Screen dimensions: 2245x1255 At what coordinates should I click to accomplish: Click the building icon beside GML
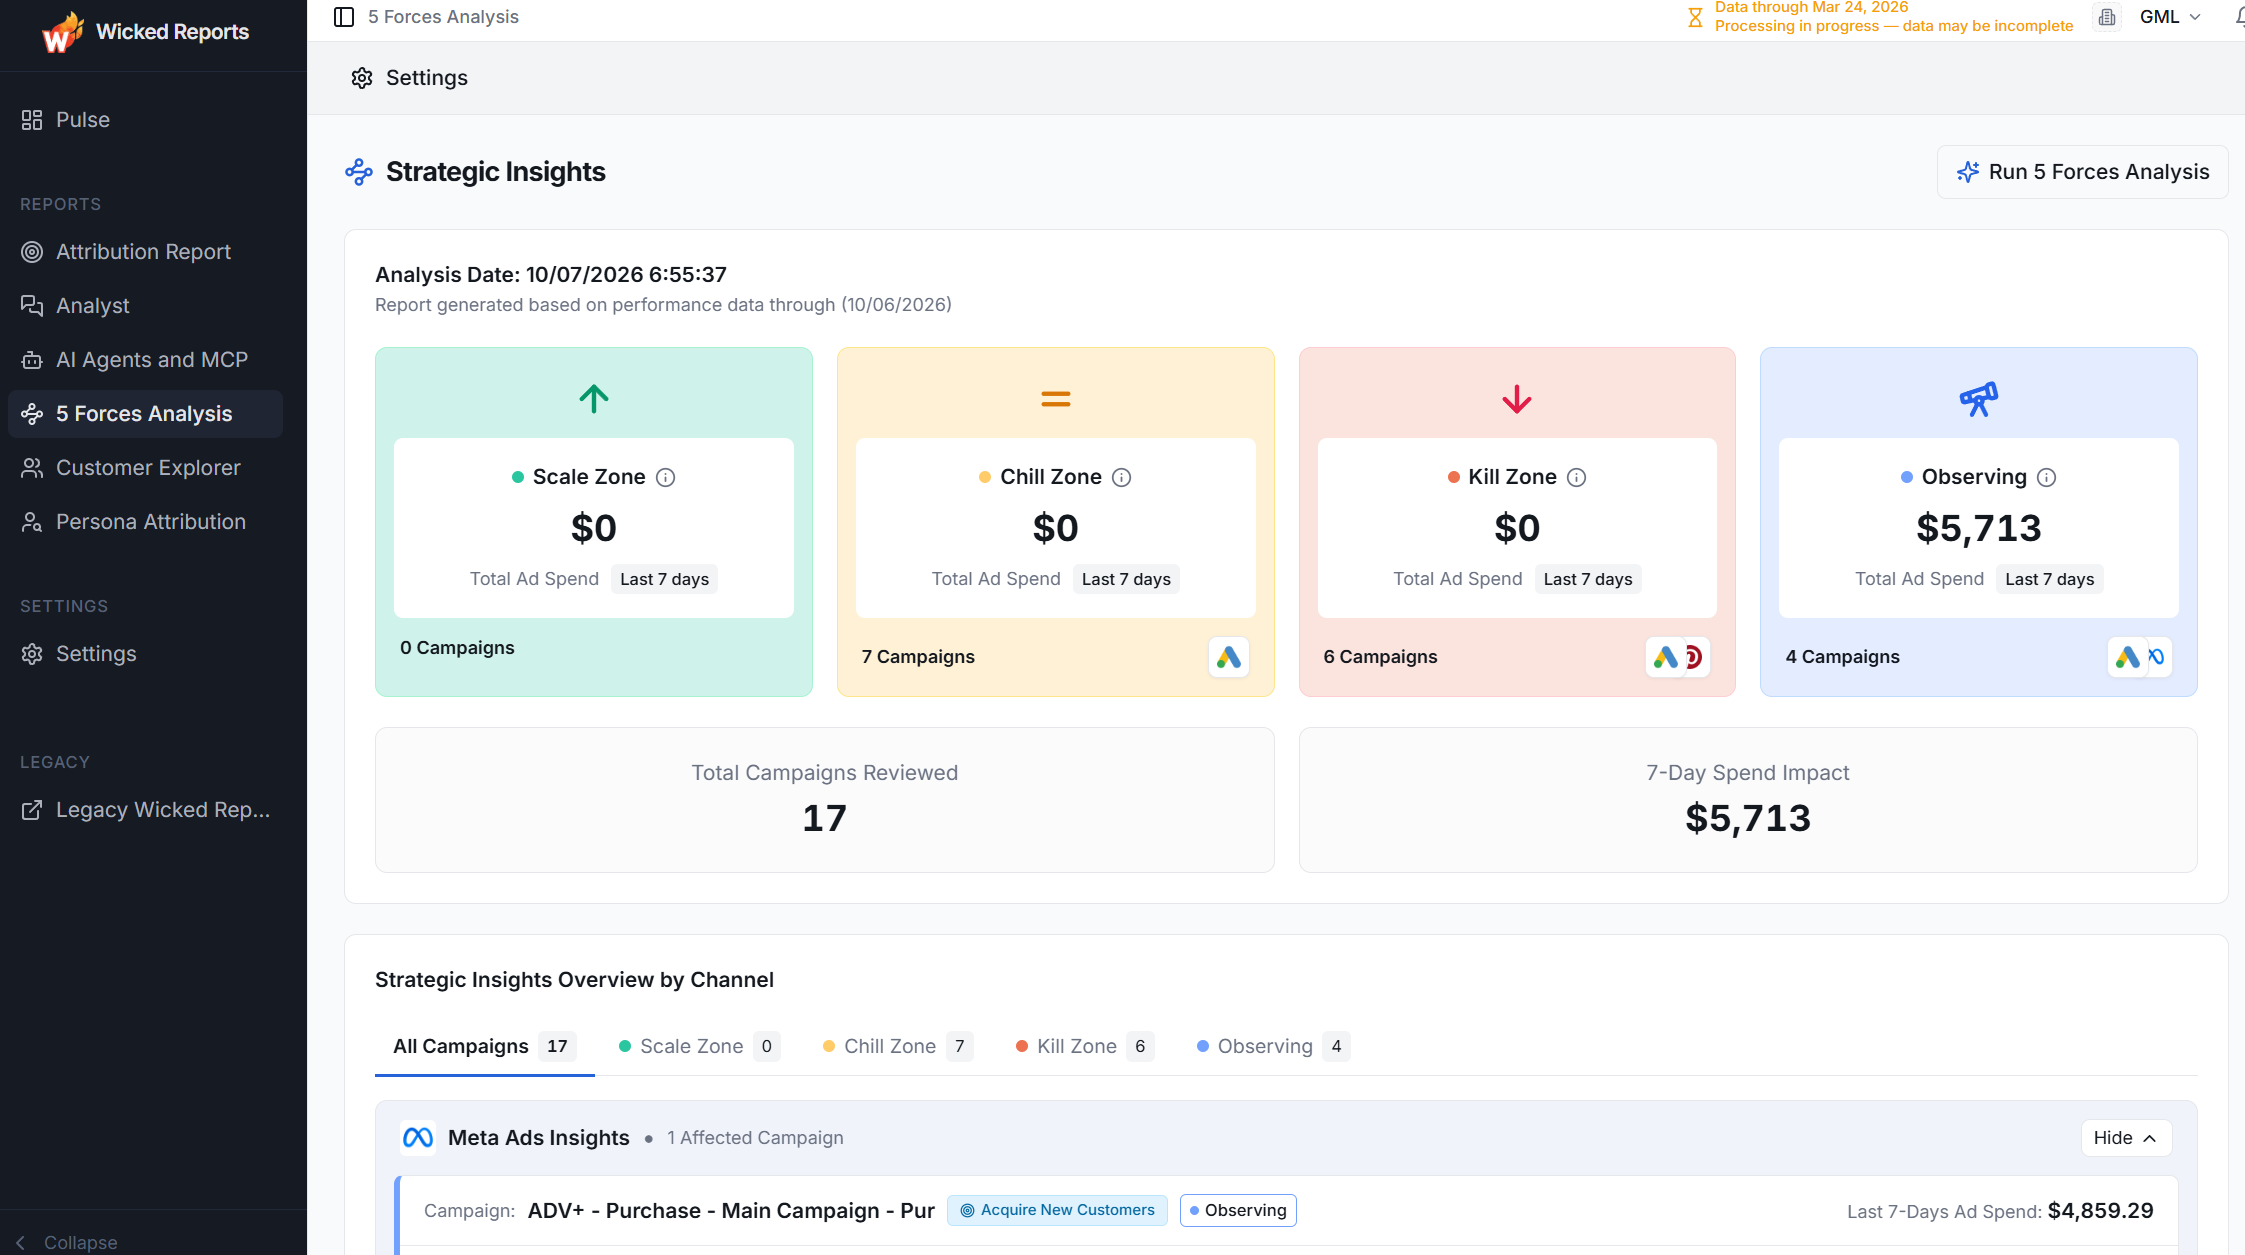2107,17
